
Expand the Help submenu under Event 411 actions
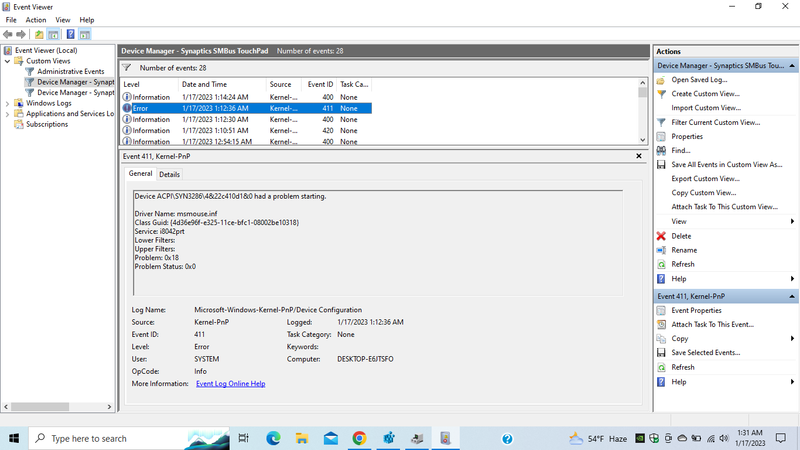pyautogui.click(x=792, y=382)
